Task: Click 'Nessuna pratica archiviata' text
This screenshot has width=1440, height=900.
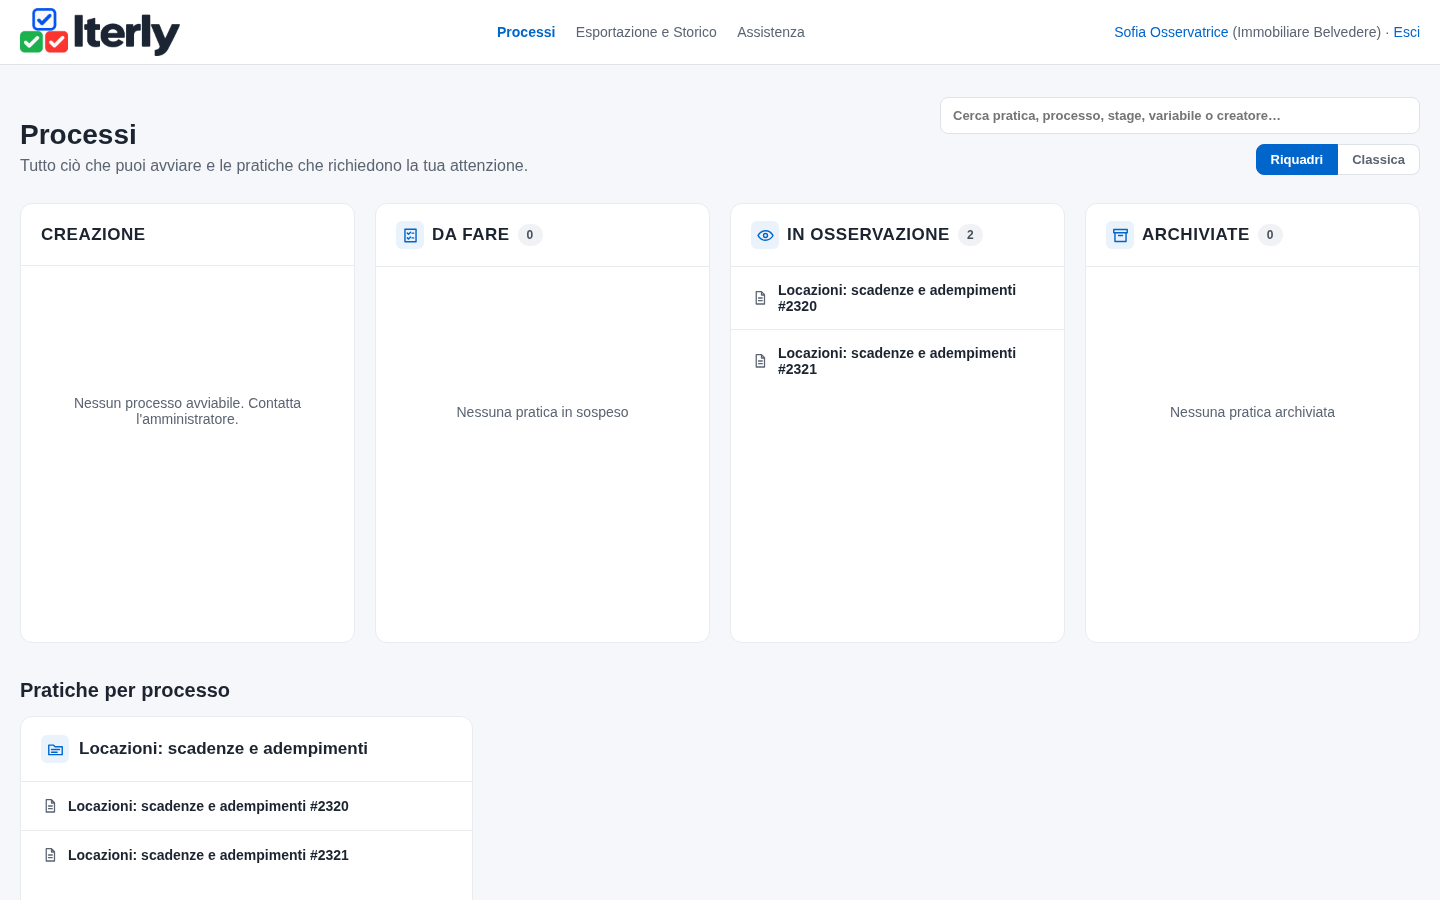Action: click(1252, 412)
